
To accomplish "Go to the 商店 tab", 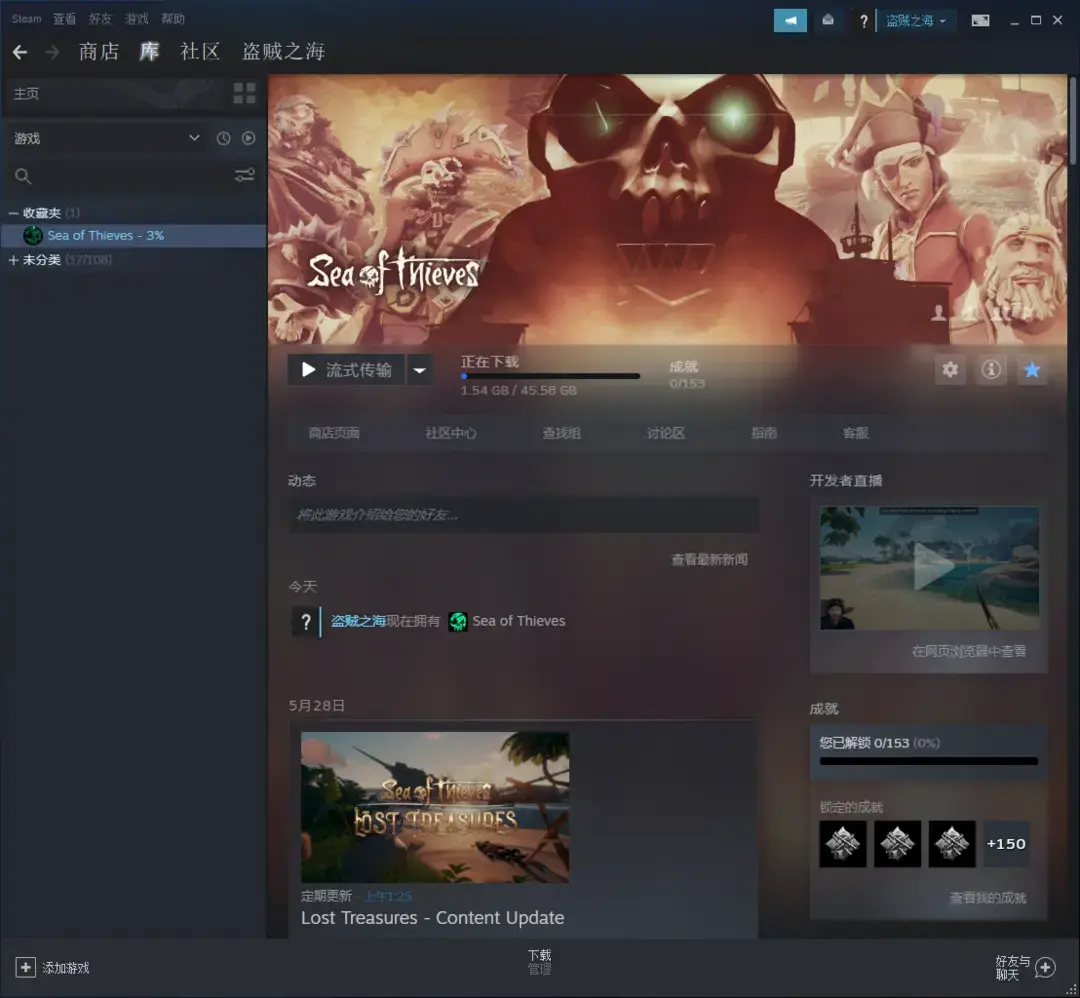I will (99, 52).
